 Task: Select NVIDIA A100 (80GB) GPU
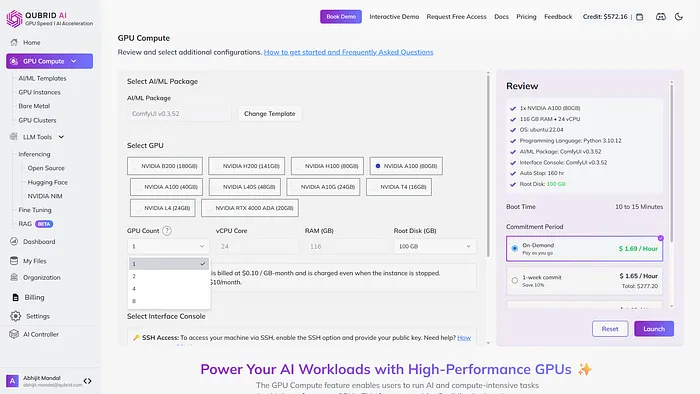406,166
